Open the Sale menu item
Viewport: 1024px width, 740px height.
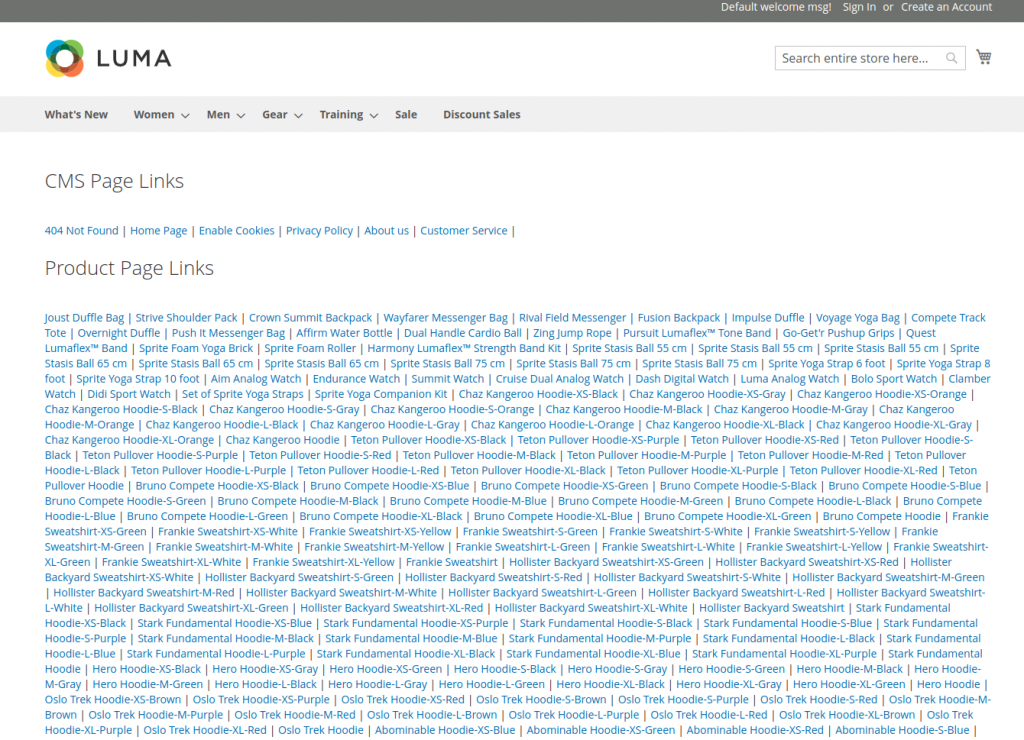(x=405, y=114)
